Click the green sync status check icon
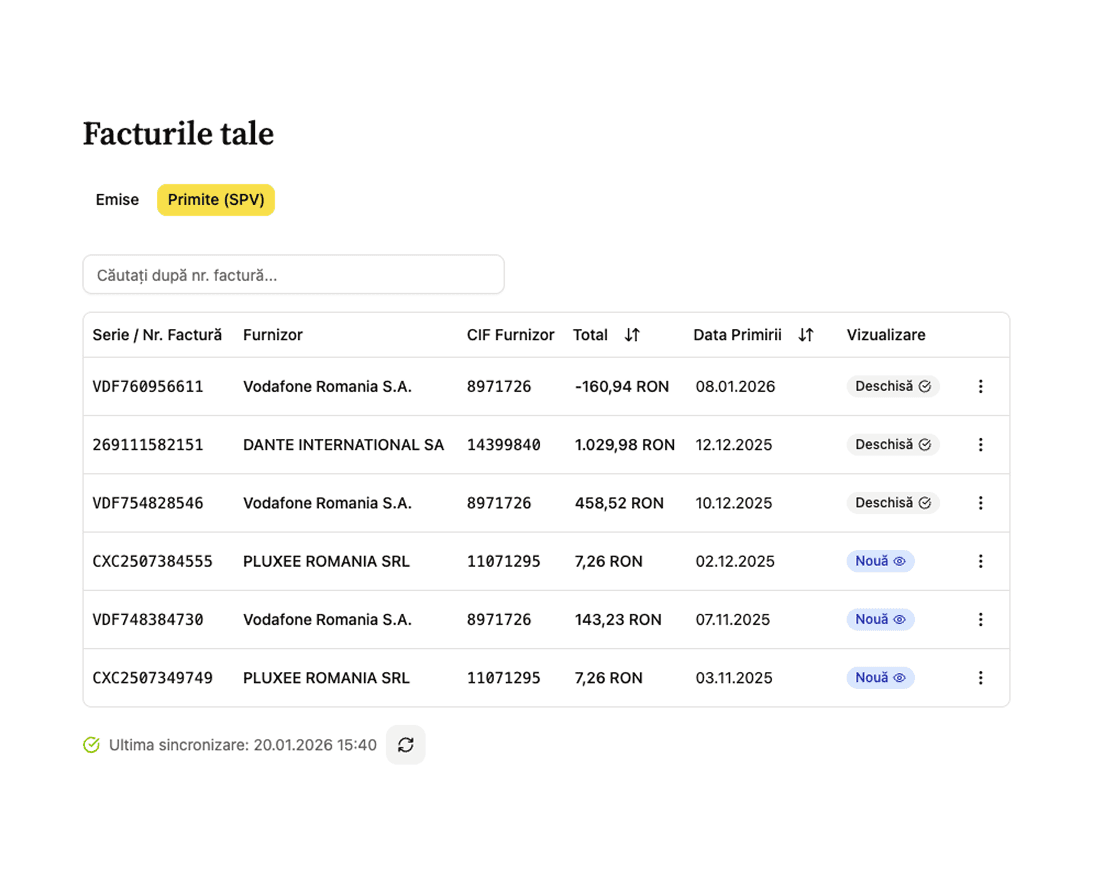Screen dimensions: 1094x885 (91, 745)
